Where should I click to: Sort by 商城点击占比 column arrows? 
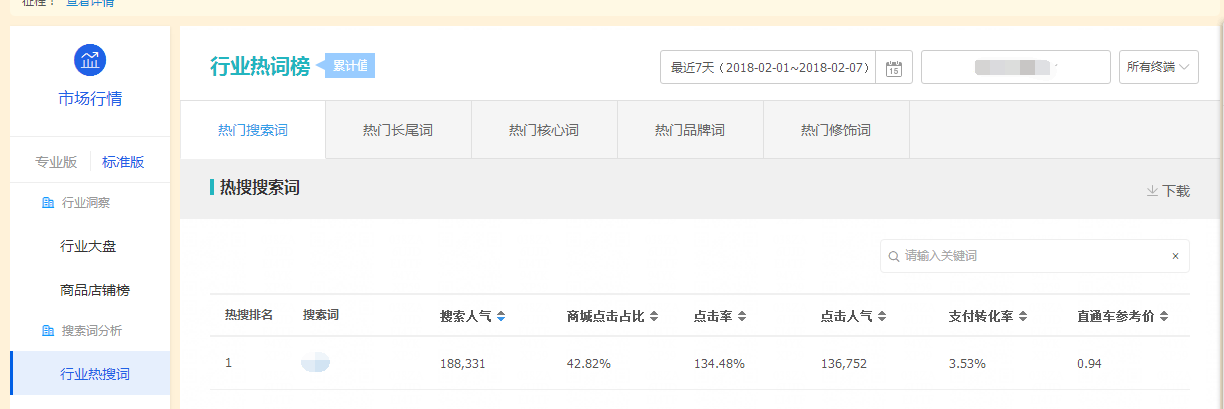point(654,317)
